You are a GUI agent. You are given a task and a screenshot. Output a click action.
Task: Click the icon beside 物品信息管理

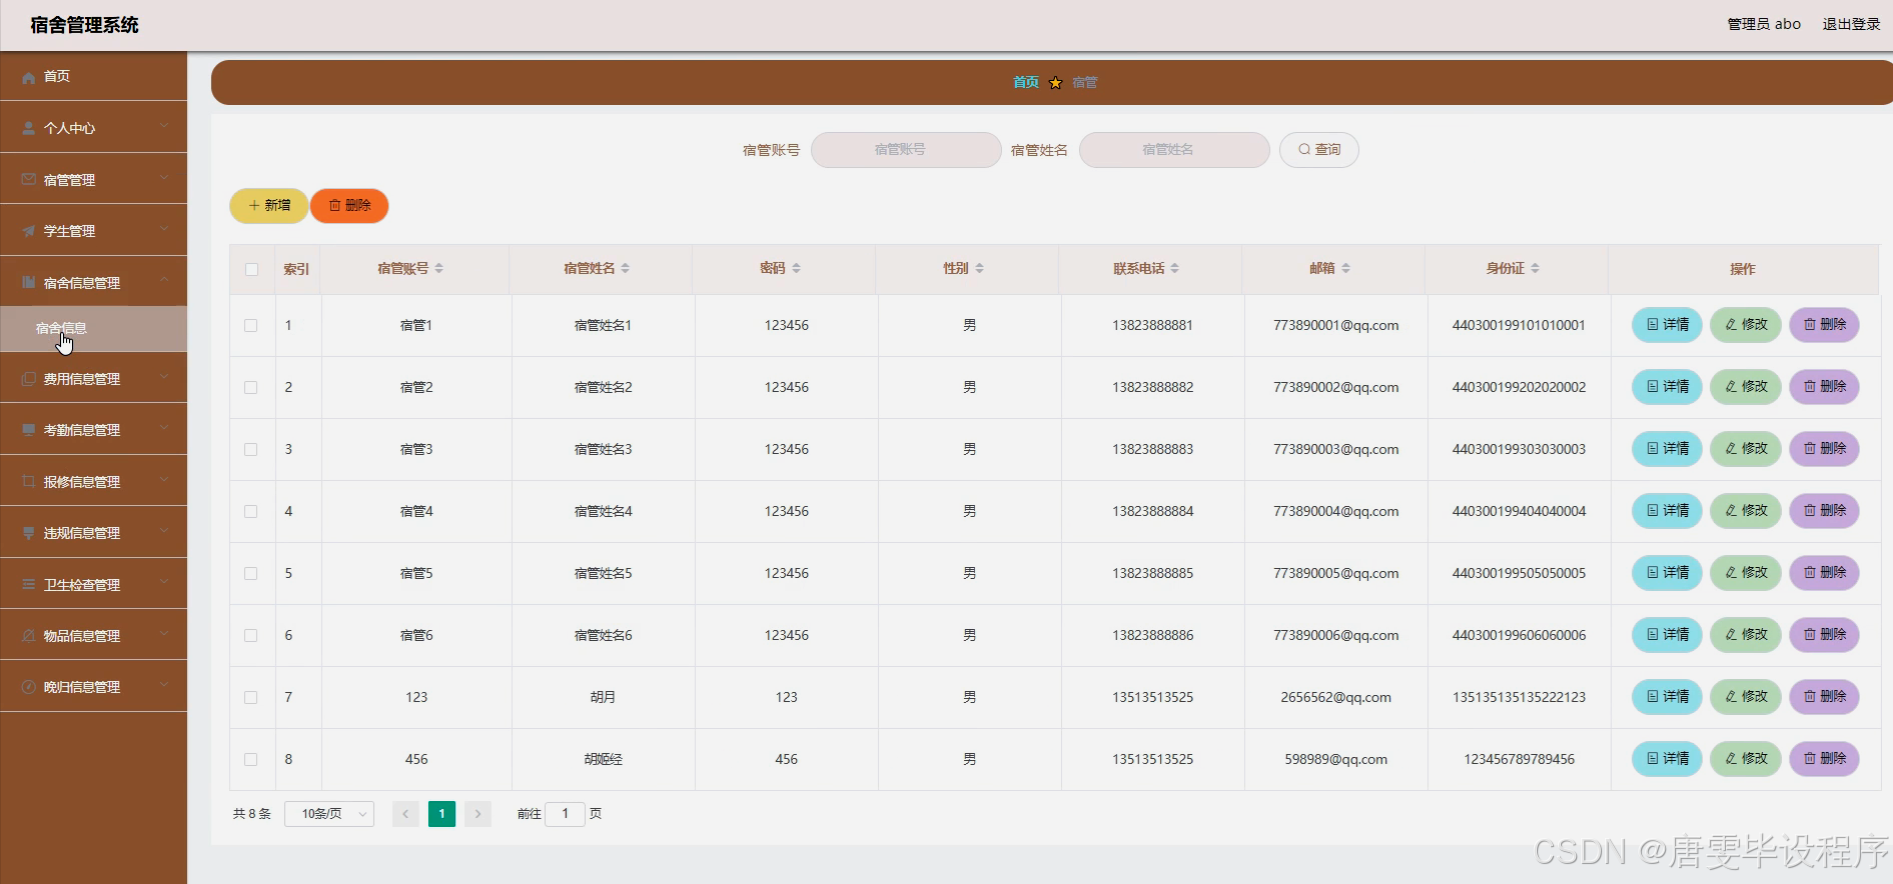tap(29, 636)
